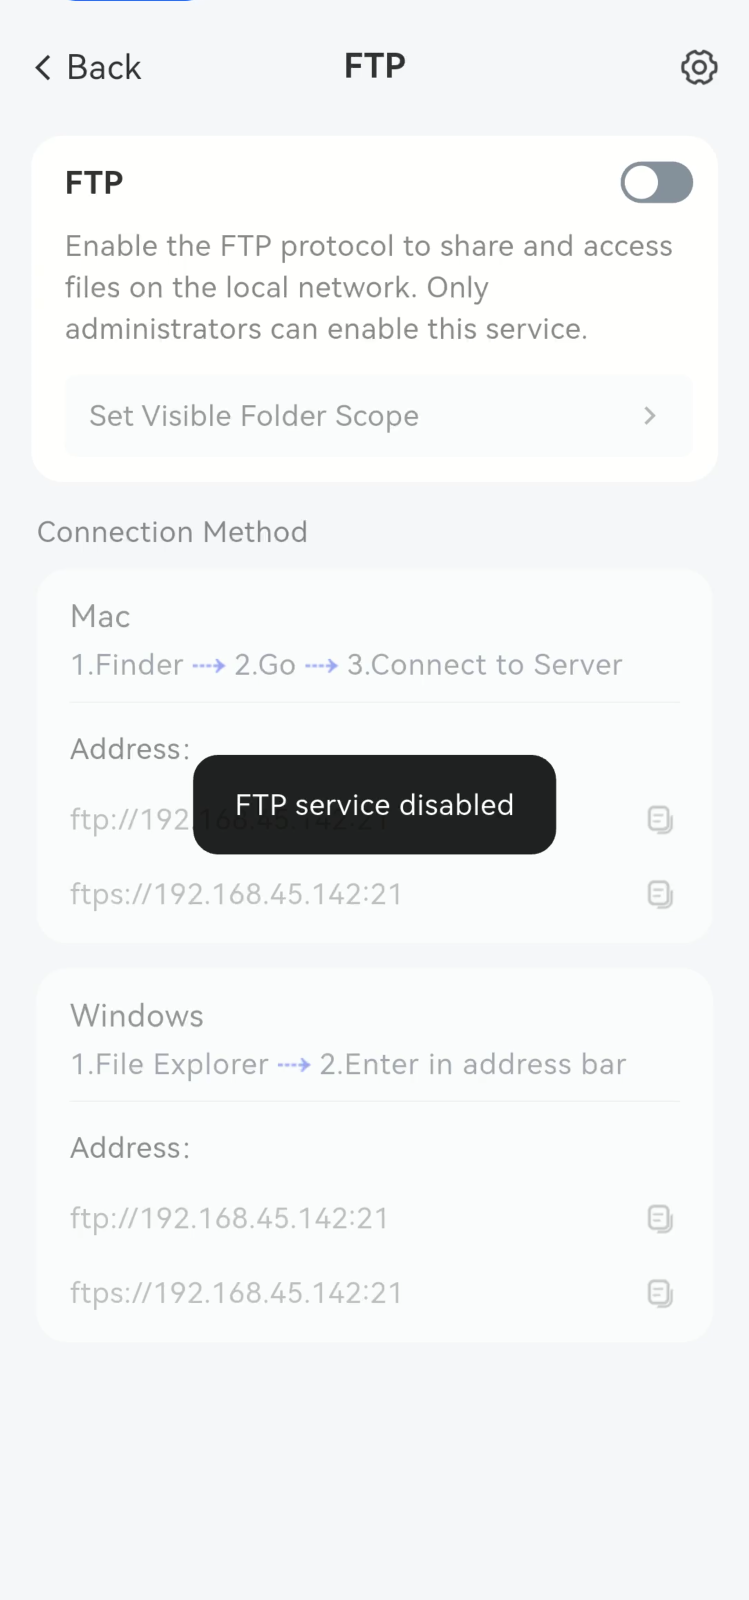Go Back to previous screen
This screenshot has height=1600, width=749.
click(x=88, y=67)
